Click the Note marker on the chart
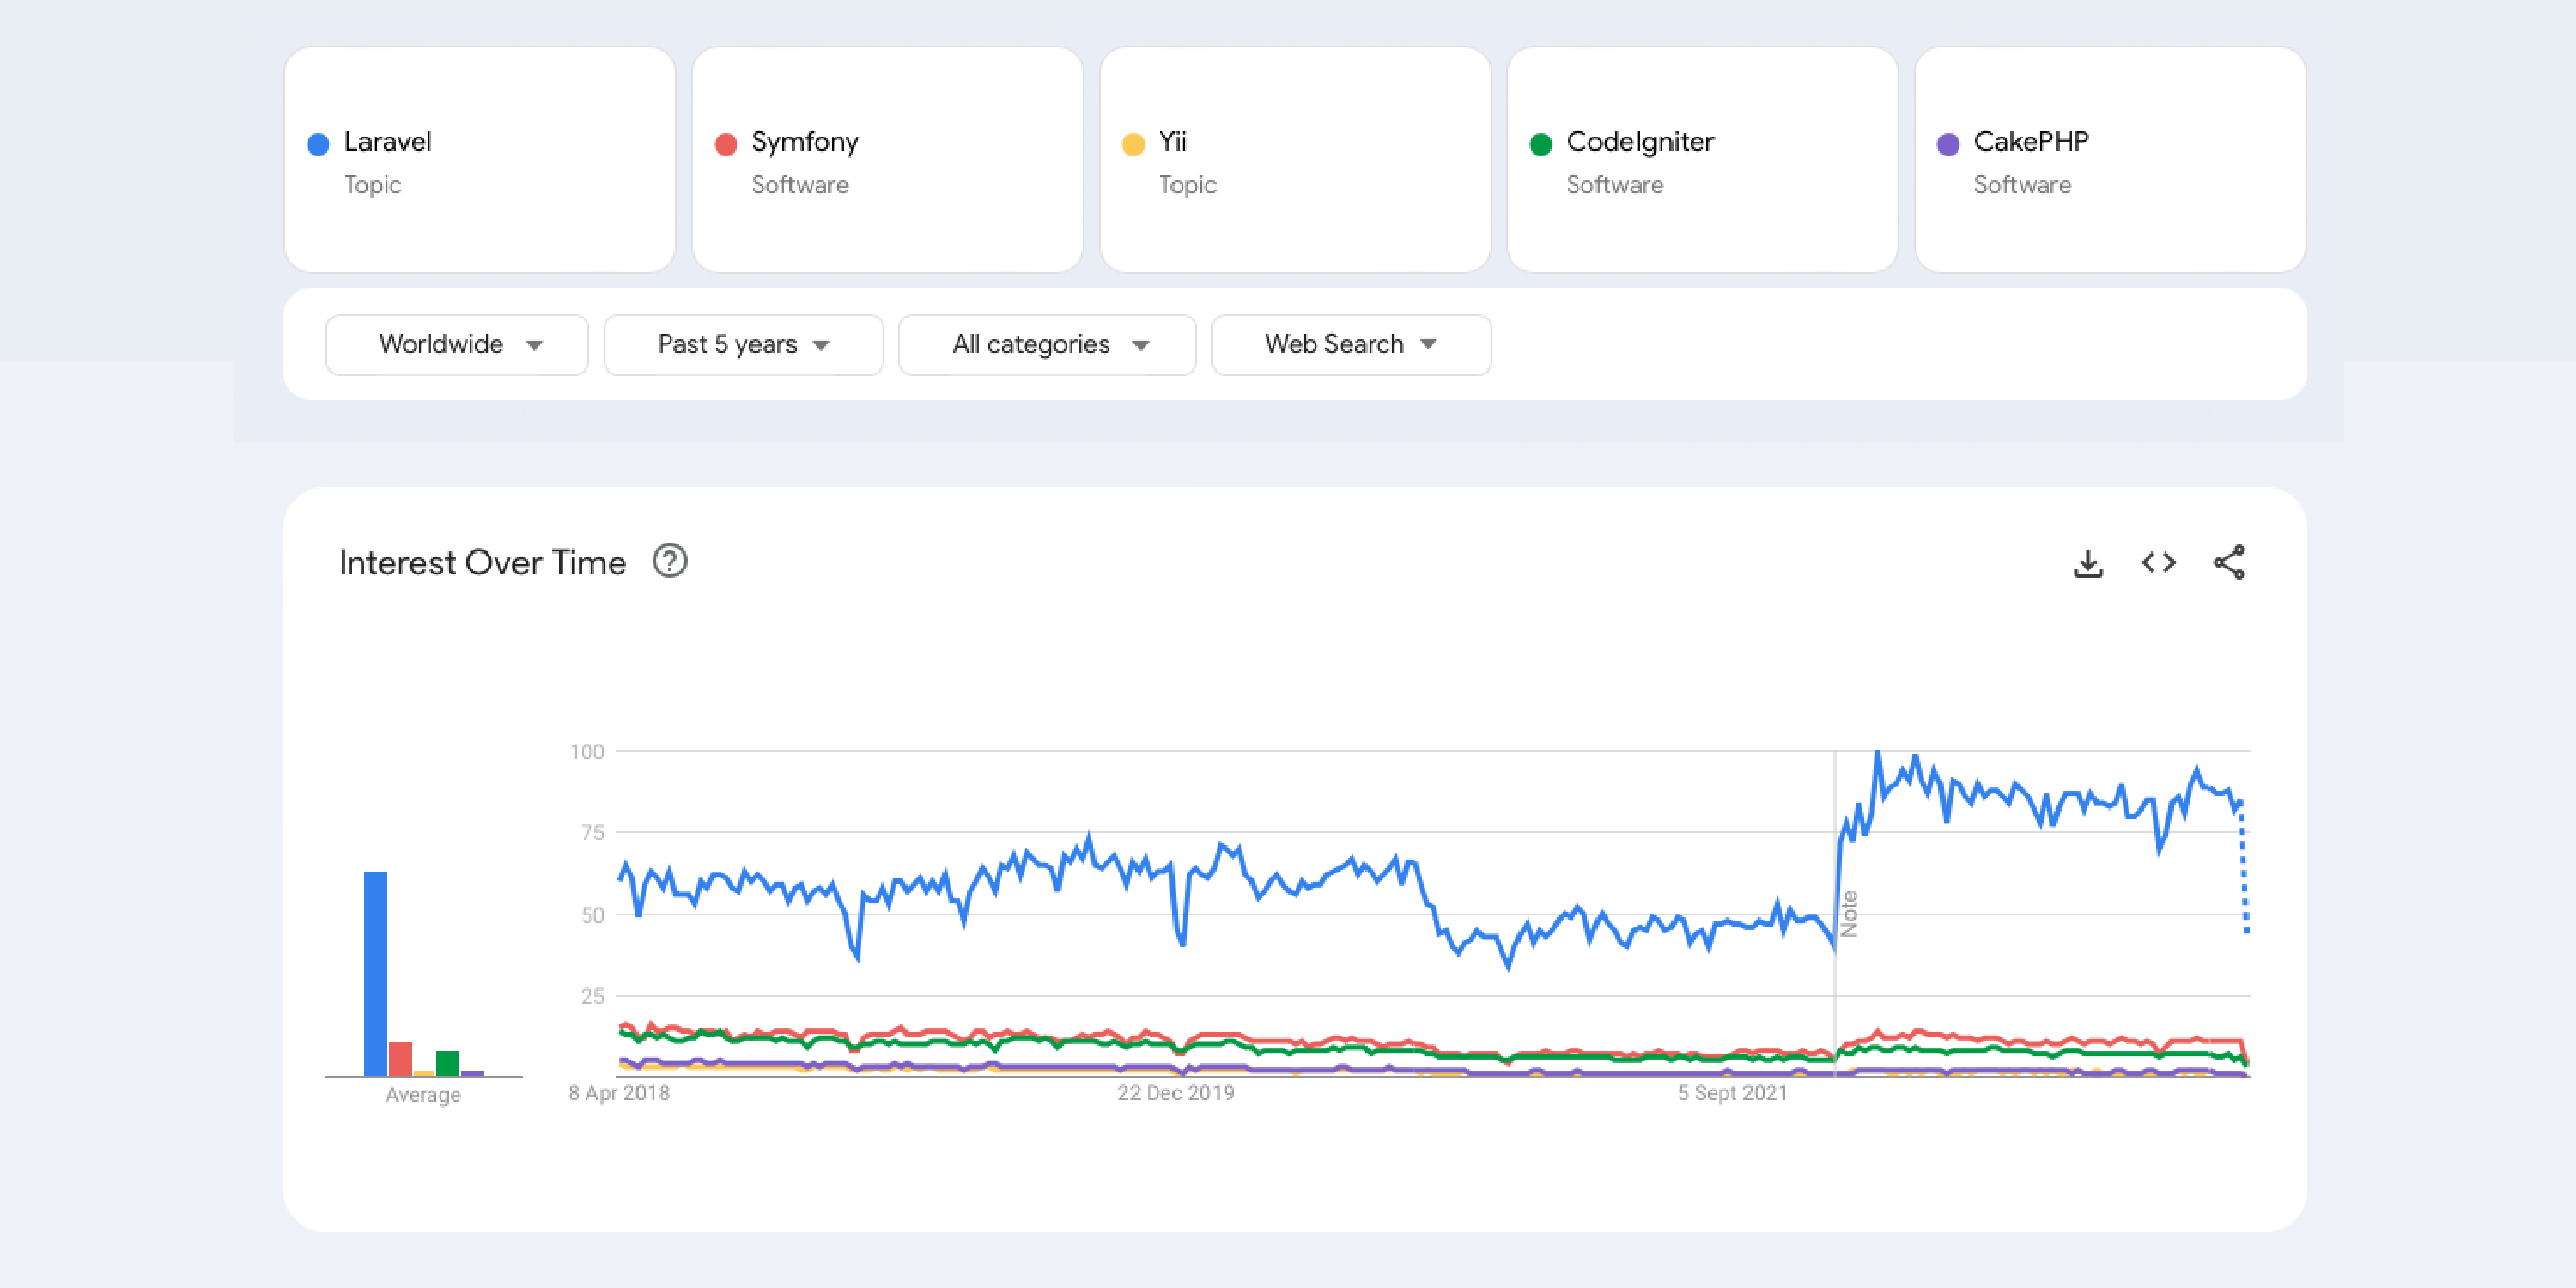The image size is (2576, 1288). (x=1848, y=913)
